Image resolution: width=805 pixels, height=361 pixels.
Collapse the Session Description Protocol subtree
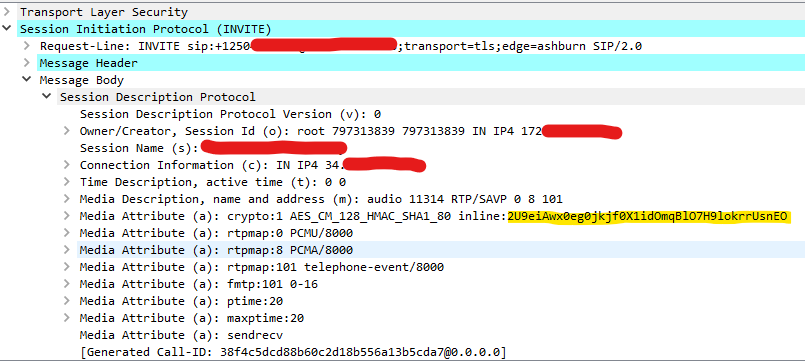tap(47, 97)
